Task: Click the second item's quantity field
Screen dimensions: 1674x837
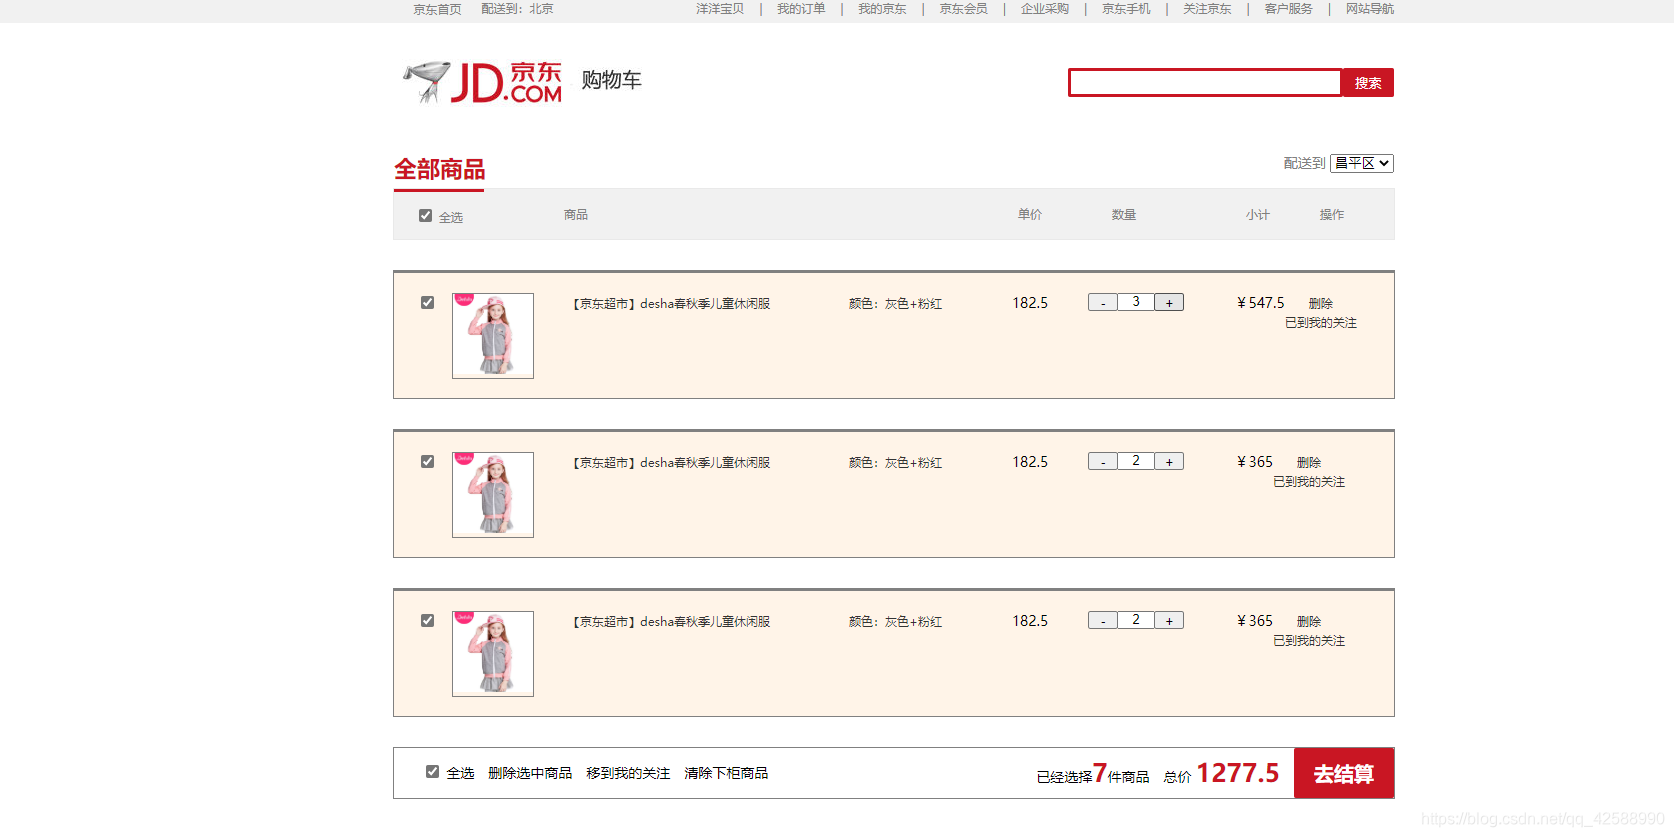Action: click(x=1136, y=461)
